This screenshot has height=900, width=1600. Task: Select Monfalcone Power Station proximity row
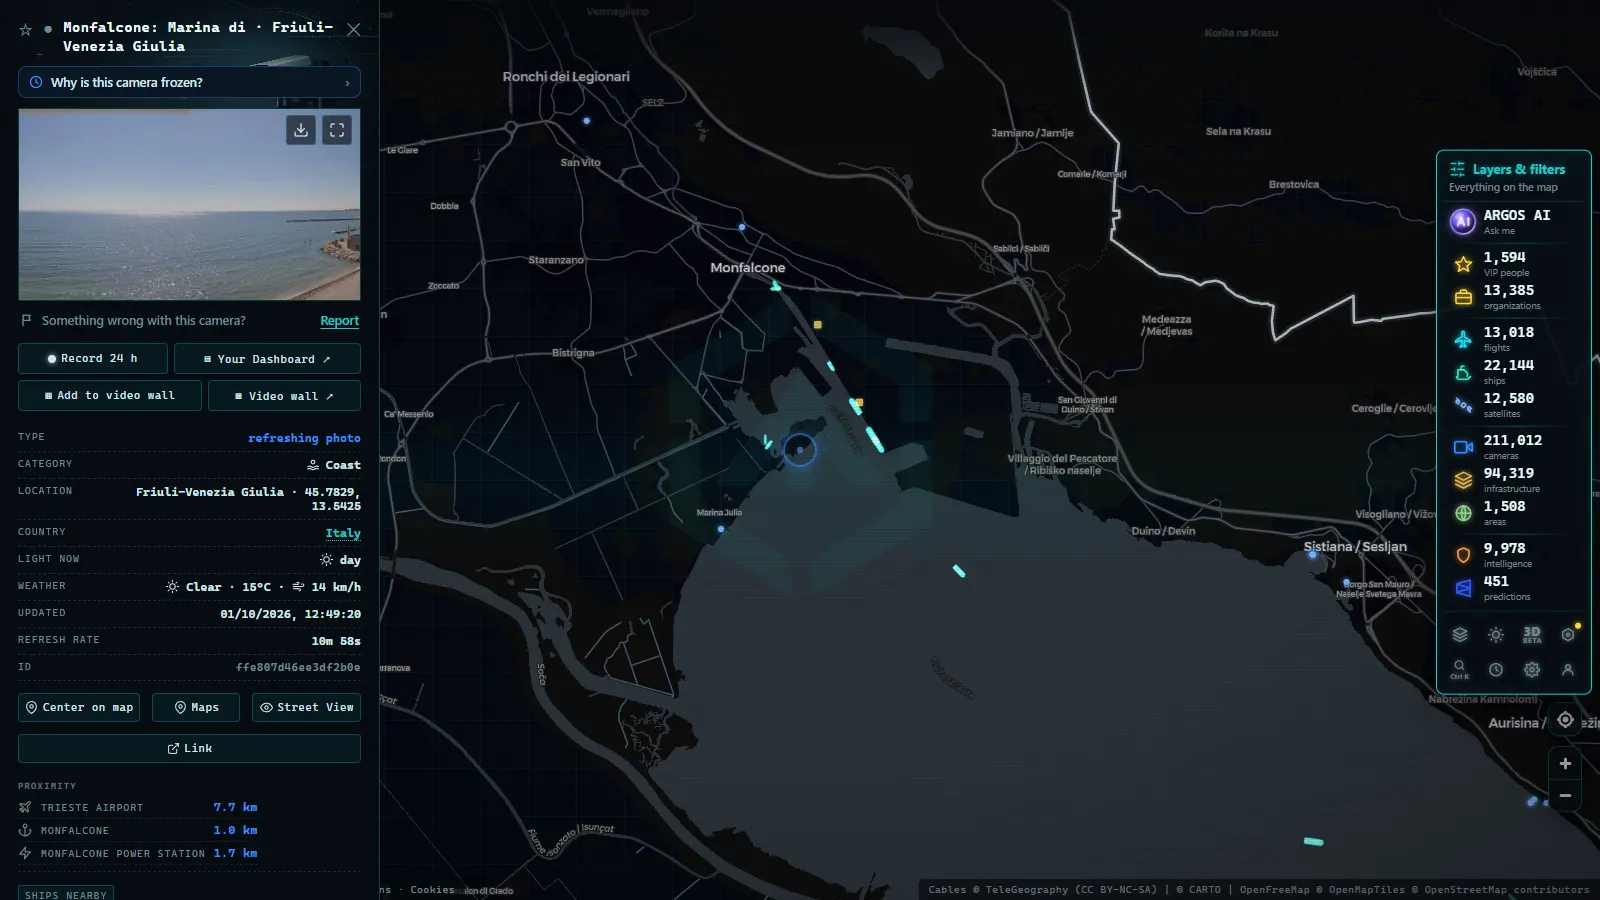138,853
